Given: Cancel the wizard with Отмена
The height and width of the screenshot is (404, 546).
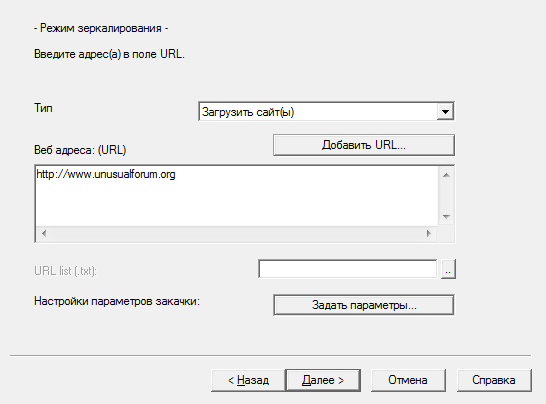Looking at the screenshot, I should (408, 380).
